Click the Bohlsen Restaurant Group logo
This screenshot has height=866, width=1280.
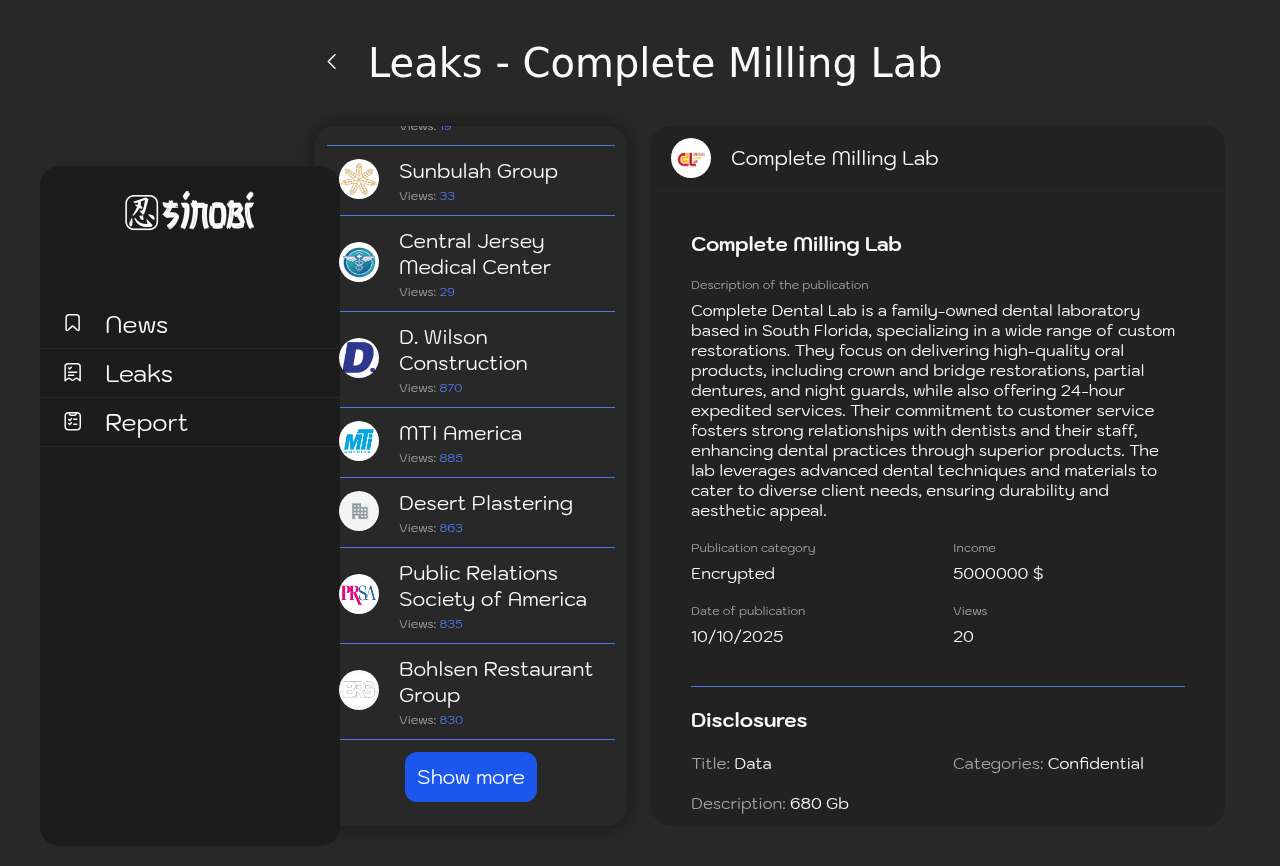[x=359, y=690]
